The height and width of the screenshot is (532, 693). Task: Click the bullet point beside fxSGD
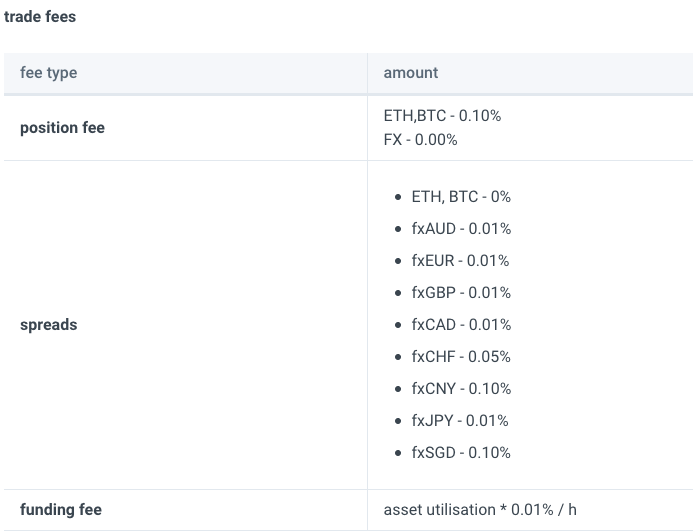pyautogui.click(x=398, y=453)
